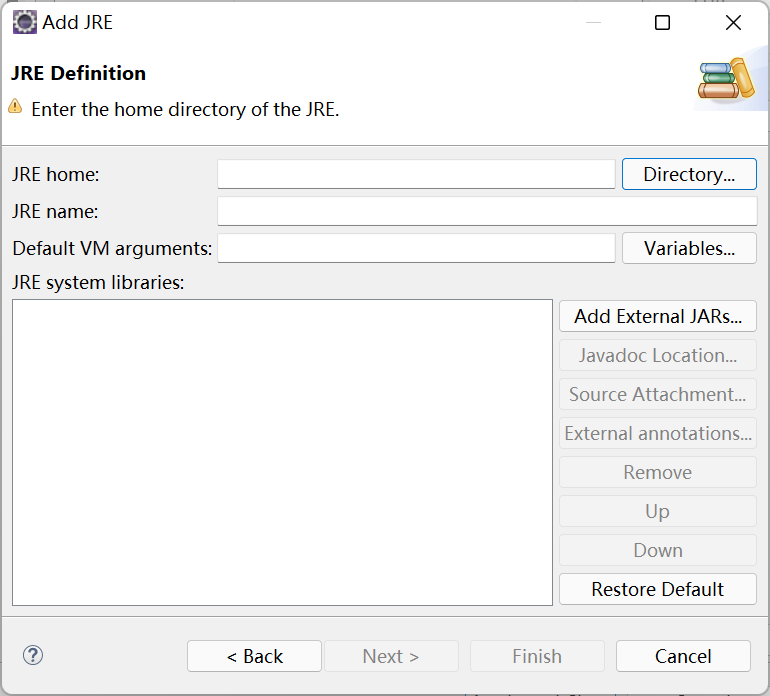
Task: Go back with the Back button
Action: tap(254, 656)
